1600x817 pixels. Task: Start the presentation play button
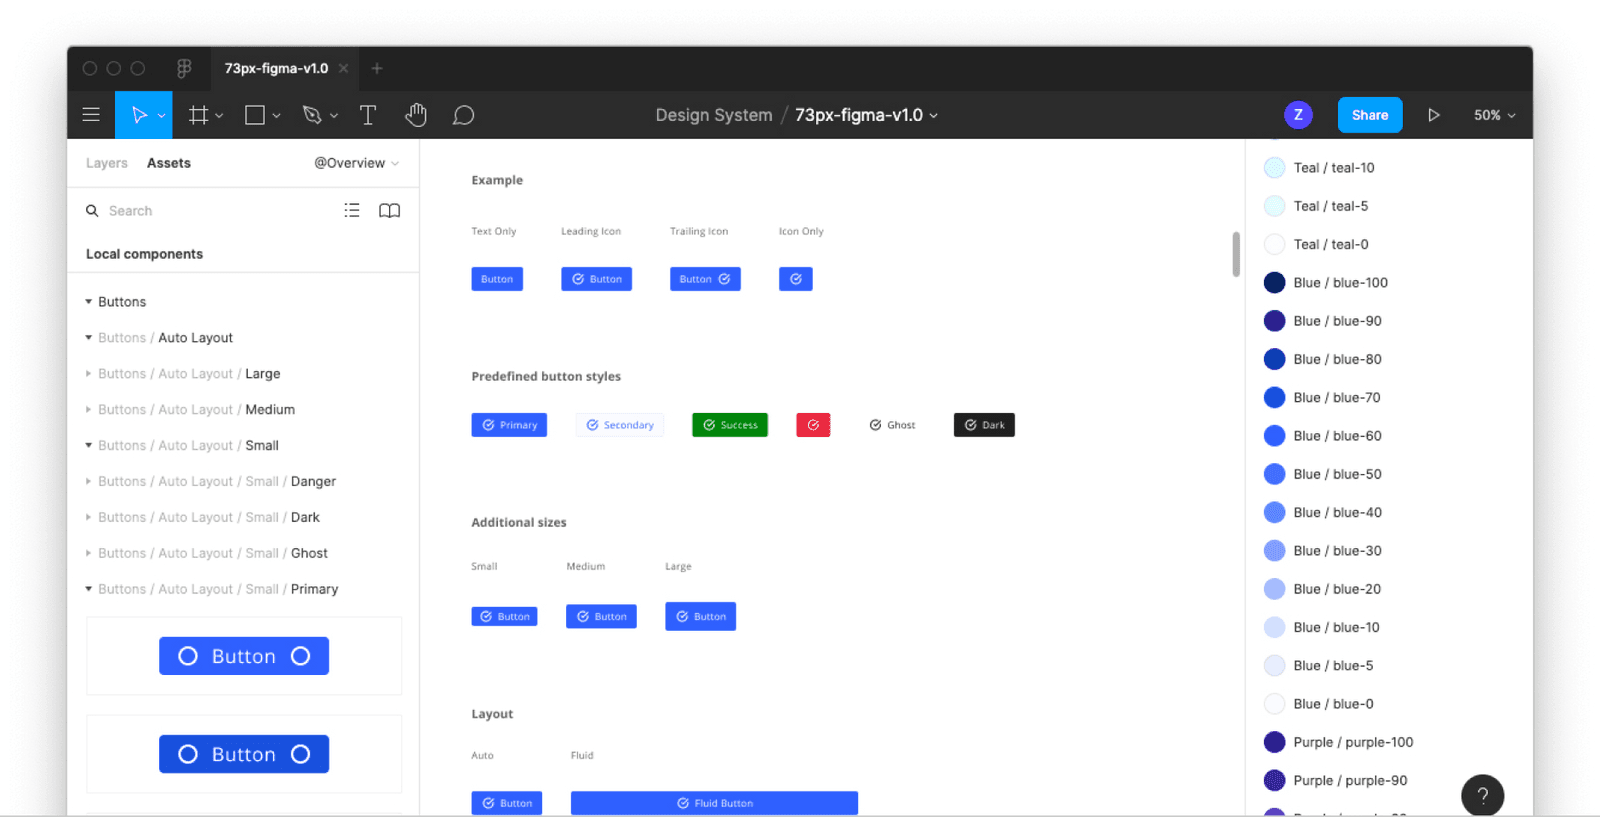[x=1434, y=115]
